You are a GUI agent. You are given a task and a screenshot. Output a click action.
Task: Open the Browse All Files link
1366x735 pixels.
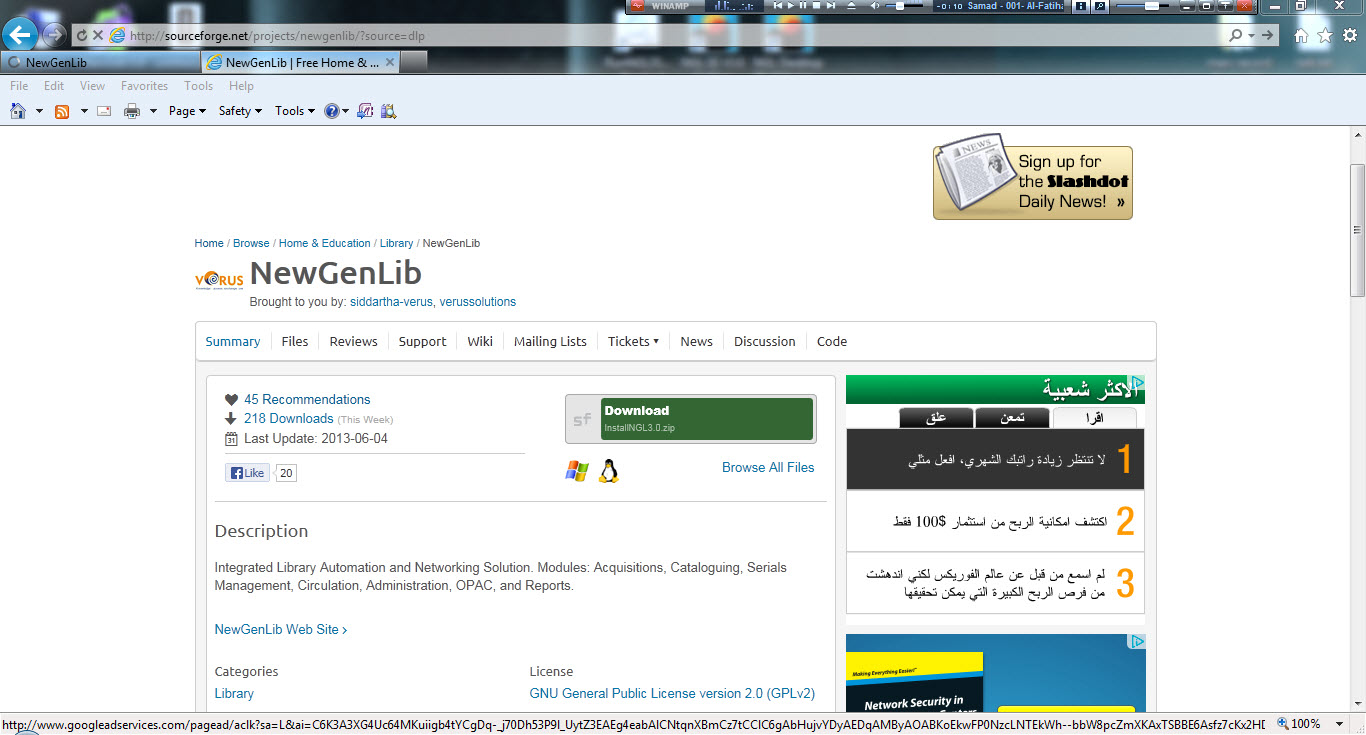click(768, 467)
